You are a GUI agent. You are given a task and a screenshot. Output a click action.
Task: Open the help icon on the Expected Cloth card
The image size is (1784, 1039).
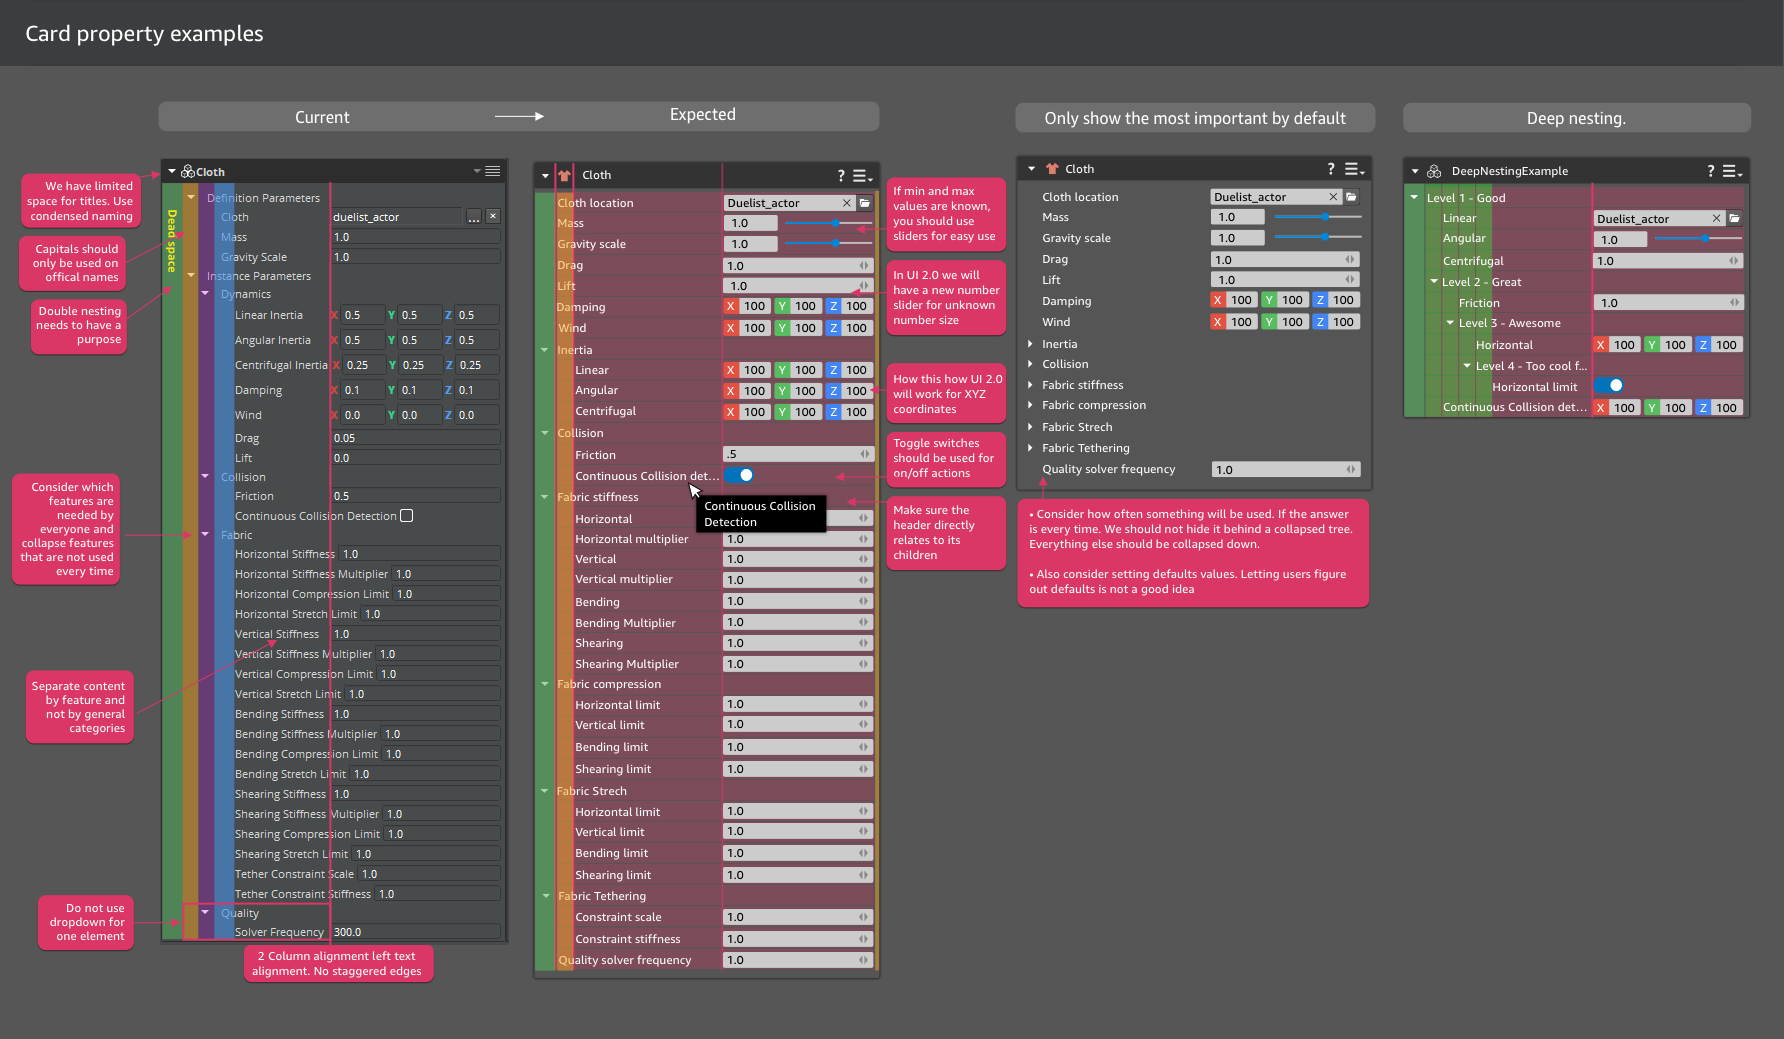840,175
